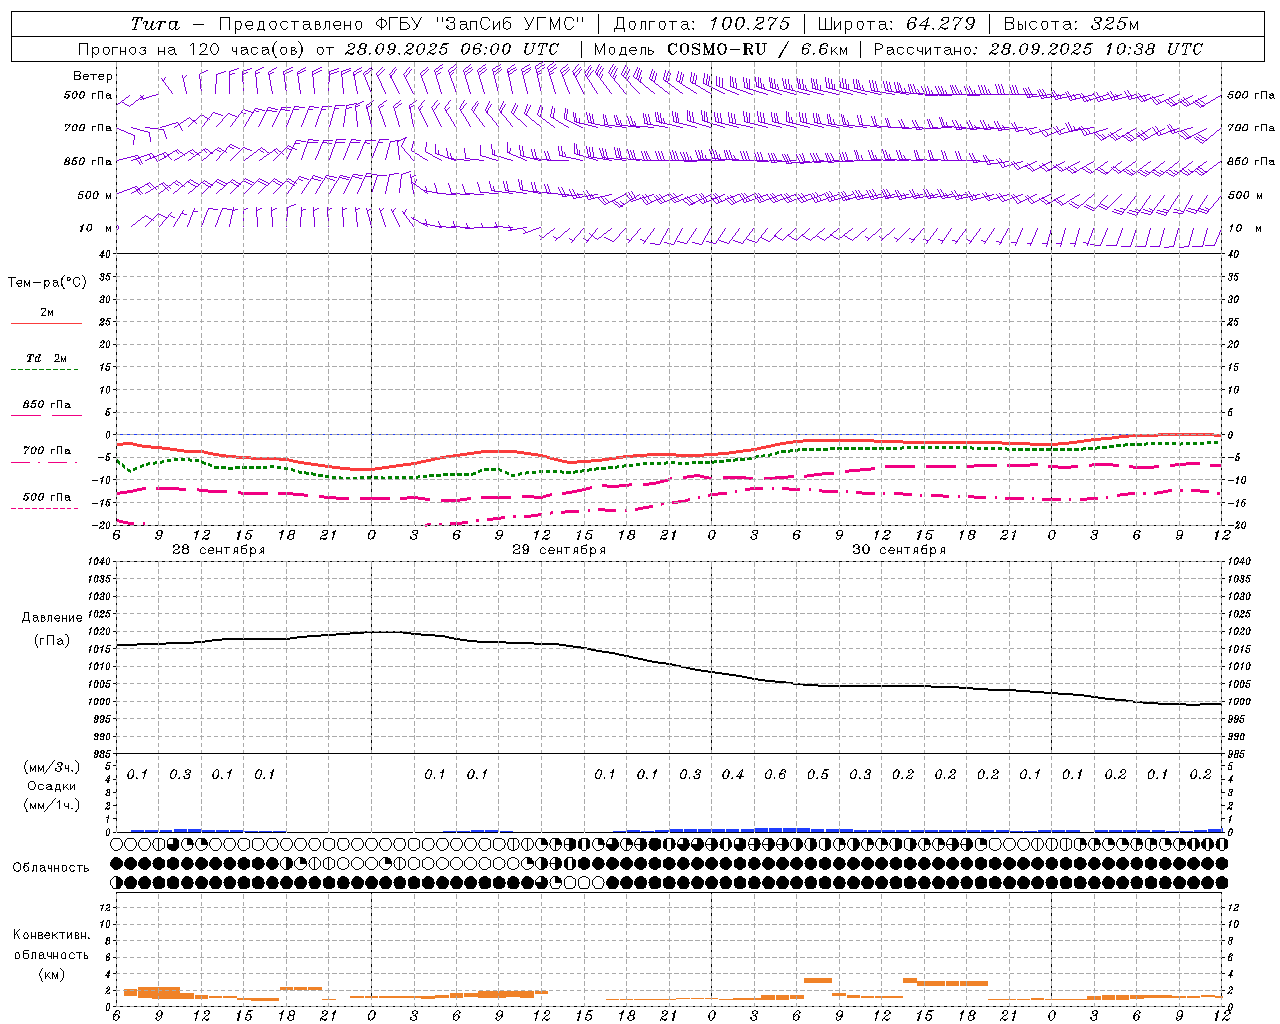The height and width of the screenshot is (1024, 1280).
Task: Click the "(мм/1ч.)" precipitation unit label
Action: pos(52,805)
